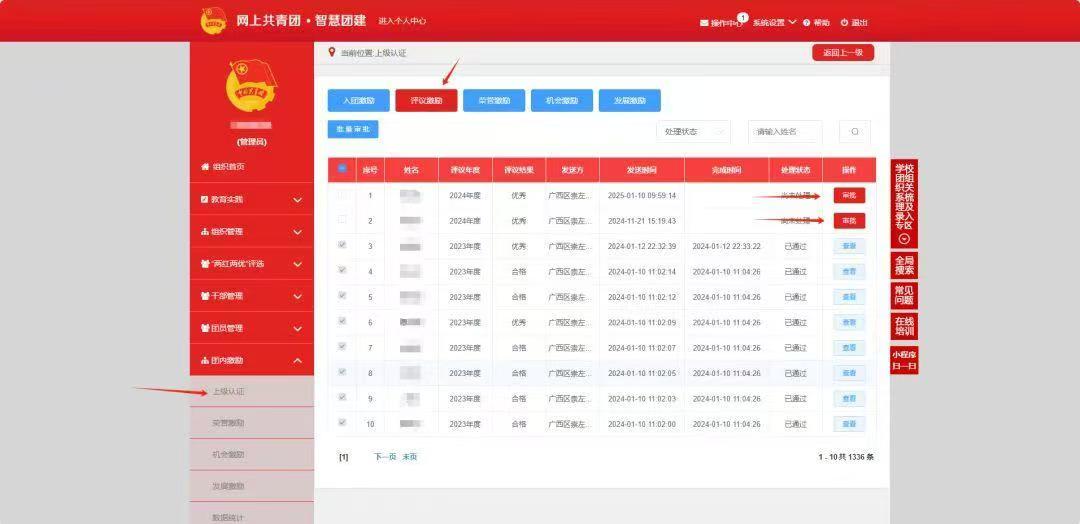The height and width of the screenshot is (524, 1080).
Task: Check the checkbox for row 2
Action: point(342,220)
